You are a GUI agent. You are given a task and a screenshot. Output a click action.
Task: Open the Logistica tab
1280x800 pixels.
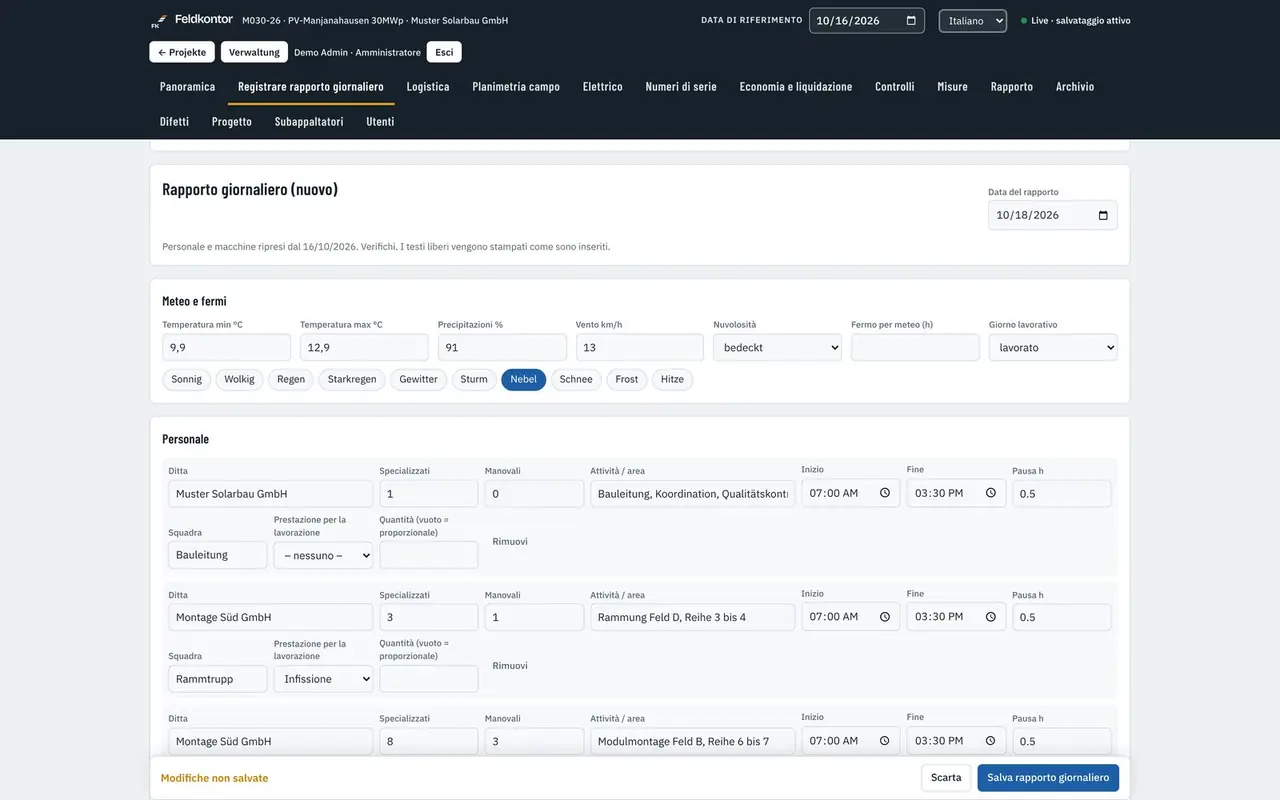pyautogui.click(x=428, y=87)
